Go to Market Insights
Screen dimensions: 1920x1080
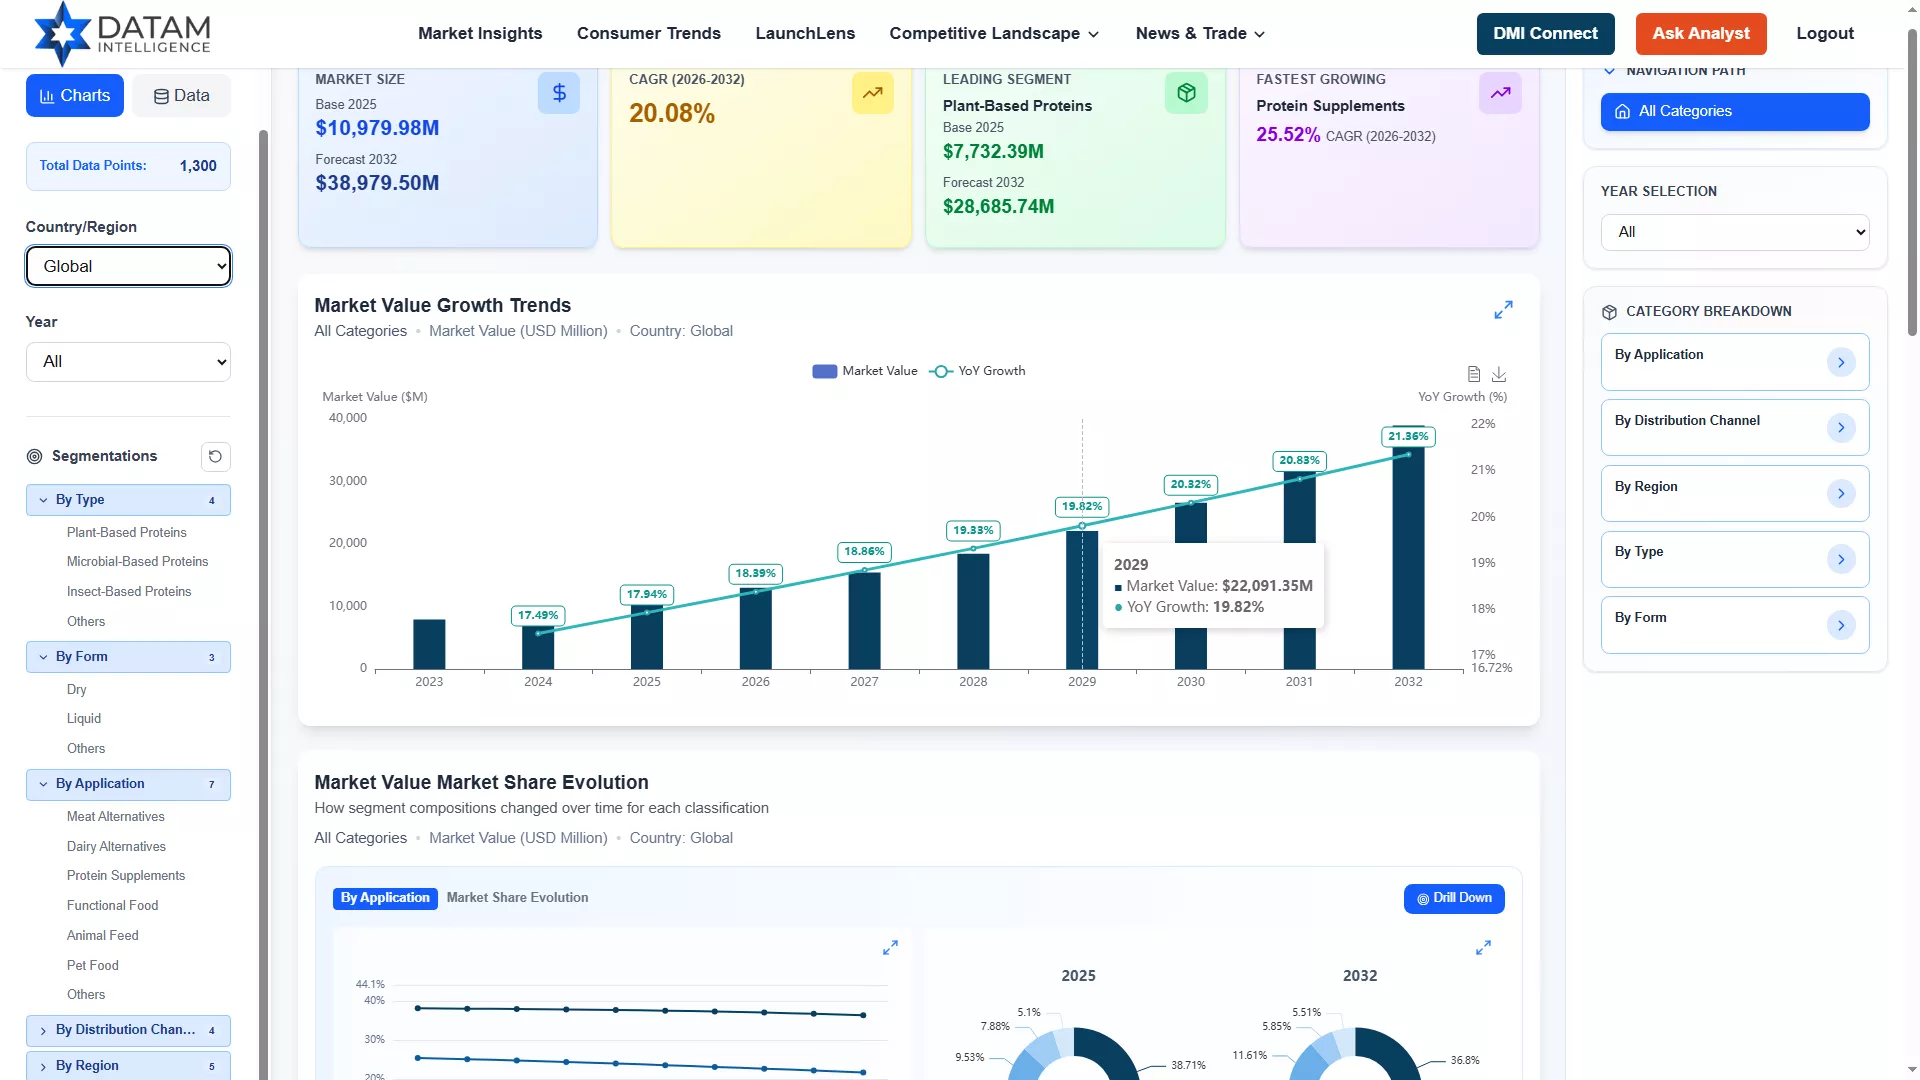tap(480, 33)
